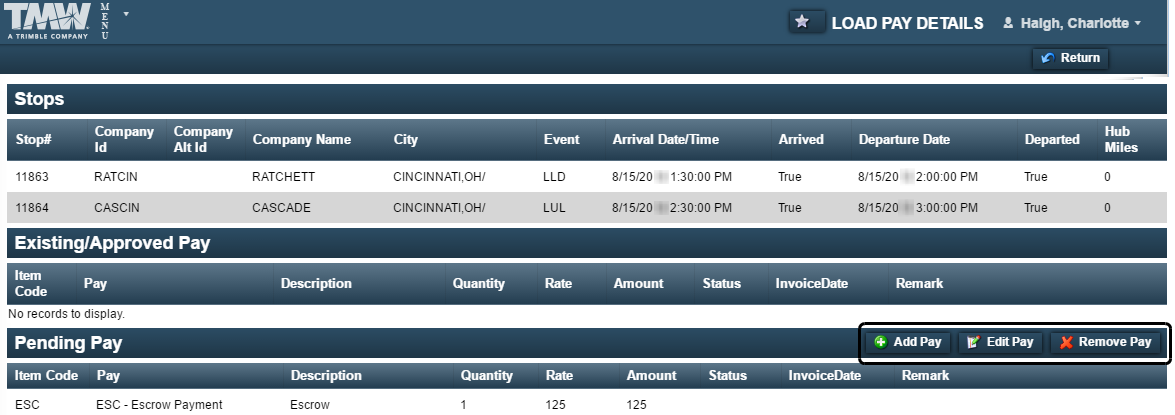
Task: Sort stops by Arrival Date/Time header
Action: pos(665,139)
